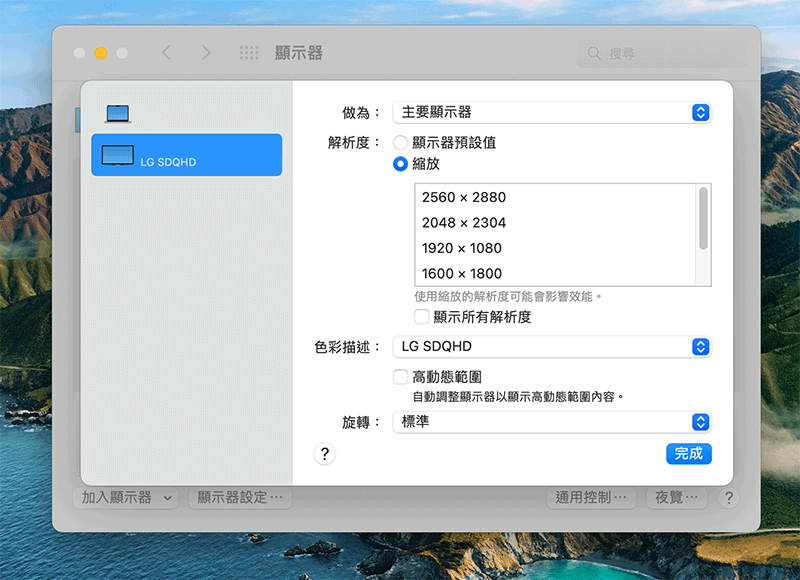The width and height of the screenshot is (800, 580).
Task: Click the yellow minimize window button
Action: [101, 53]
